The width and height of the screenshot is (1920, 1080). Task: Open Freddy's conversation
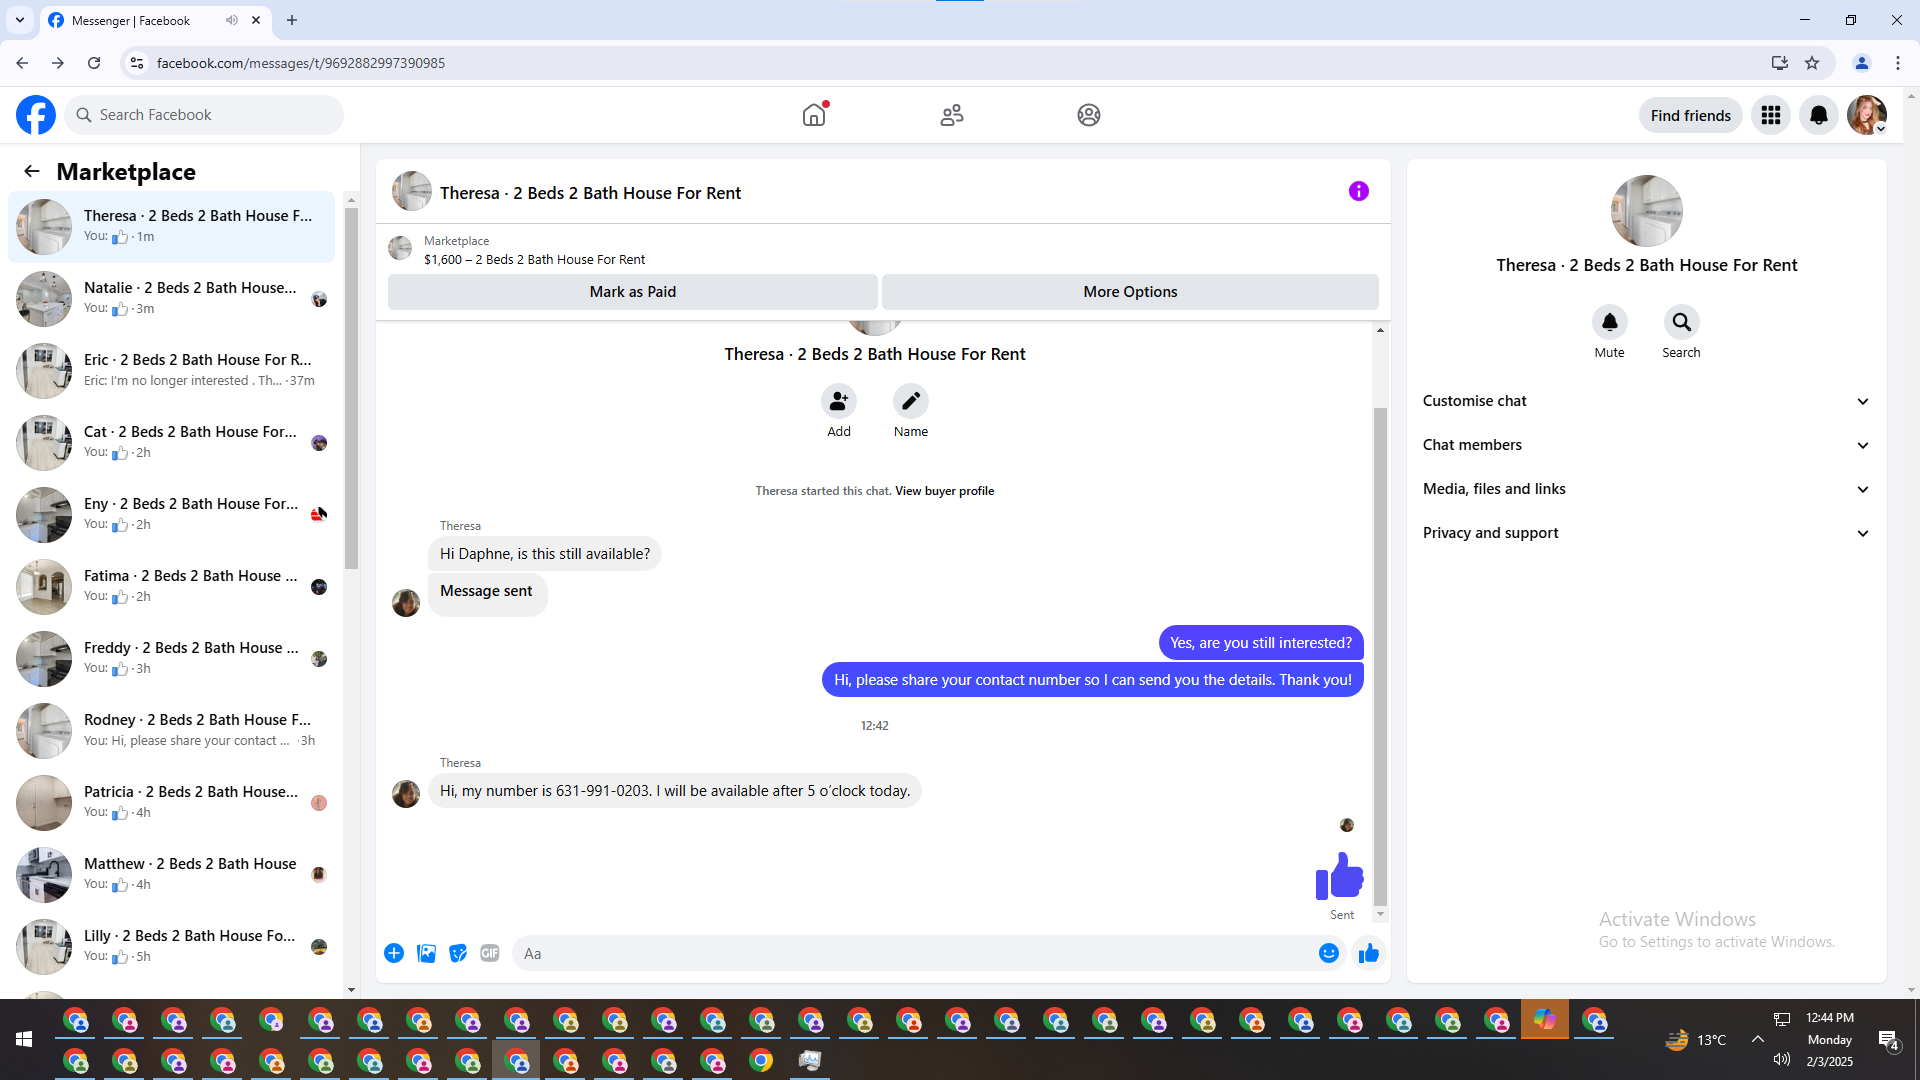coord(172,658)
